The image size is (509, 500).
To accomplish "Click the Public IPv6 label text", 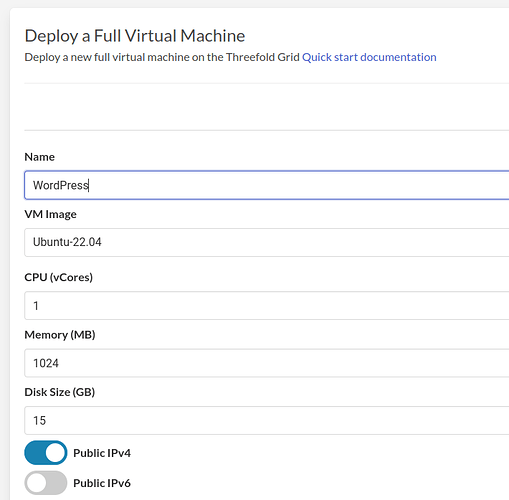I will point(102,483).
